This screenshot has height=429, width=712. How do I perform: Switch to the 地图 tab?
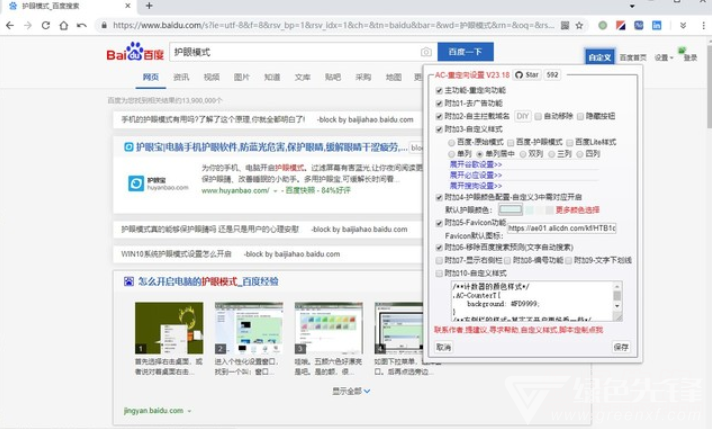click(x=394, y=77)
